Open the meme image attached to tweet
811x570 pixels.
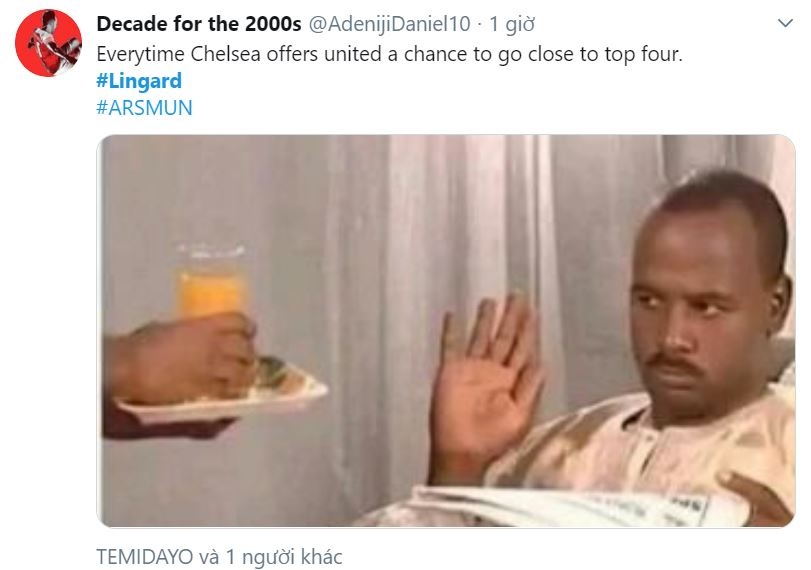pos(446,331)
